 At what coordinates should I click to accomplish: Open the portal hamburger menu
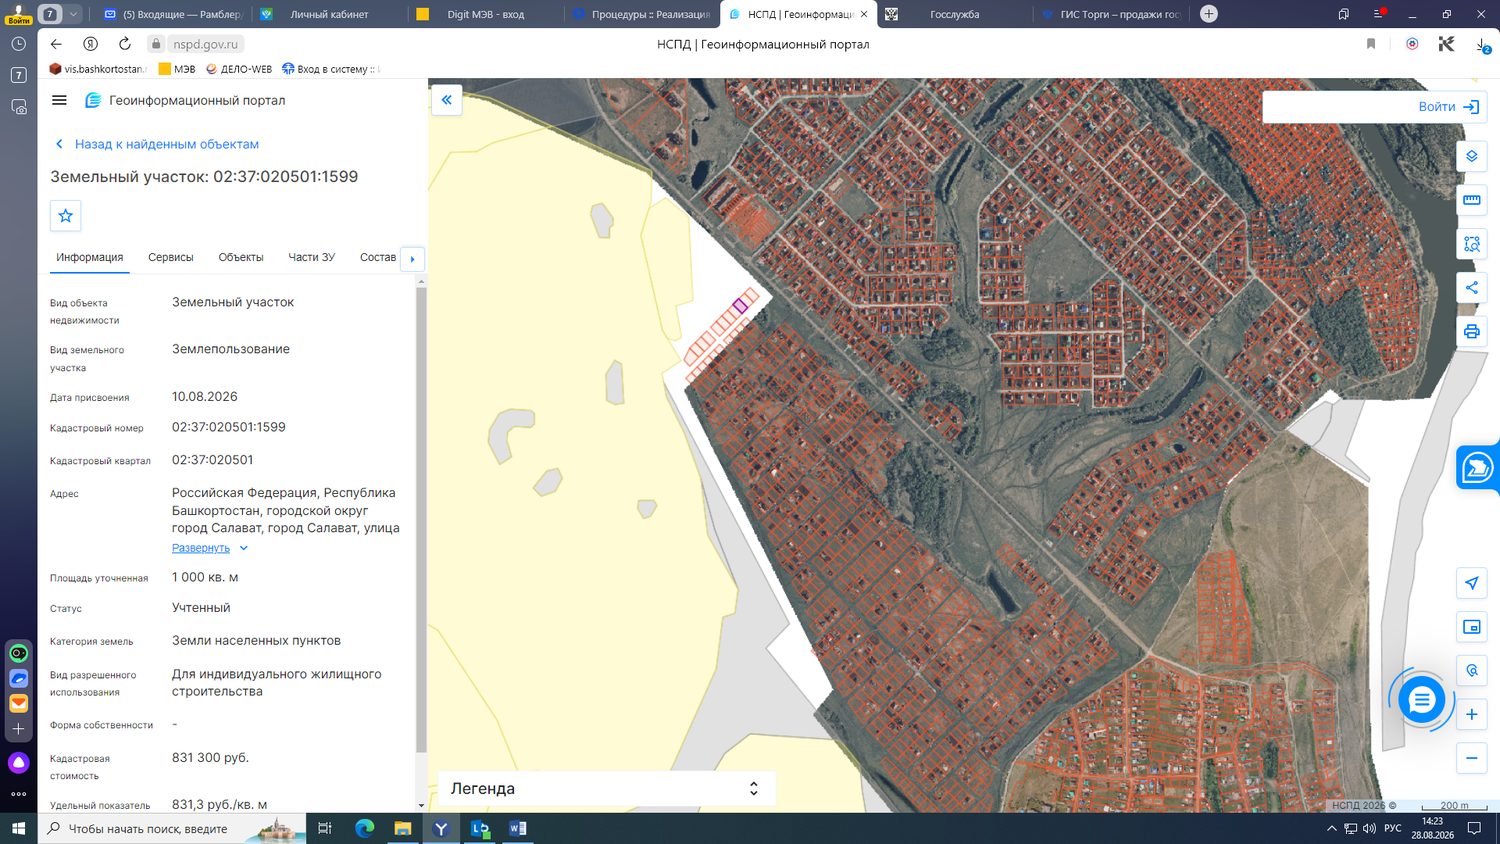pos(59,100)
